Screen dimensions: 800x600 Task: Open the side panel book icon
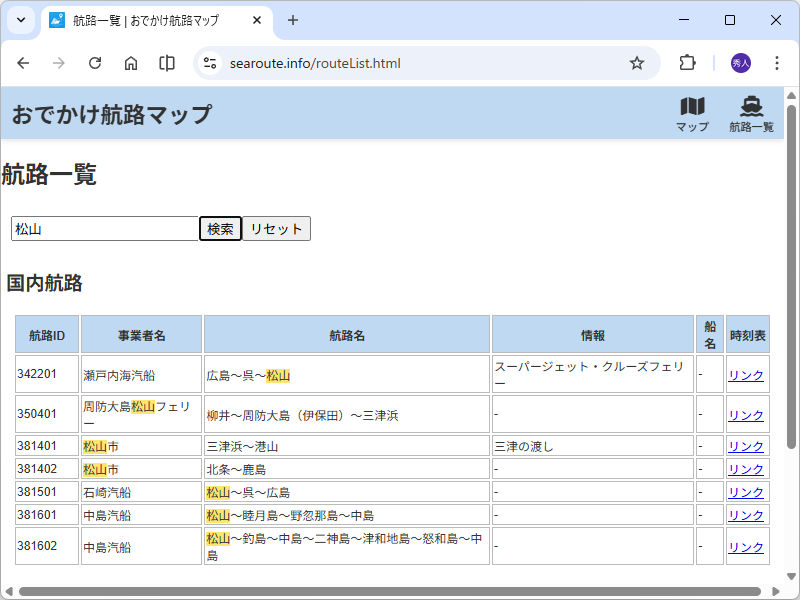pyautogui.click(x=166, y=63)
